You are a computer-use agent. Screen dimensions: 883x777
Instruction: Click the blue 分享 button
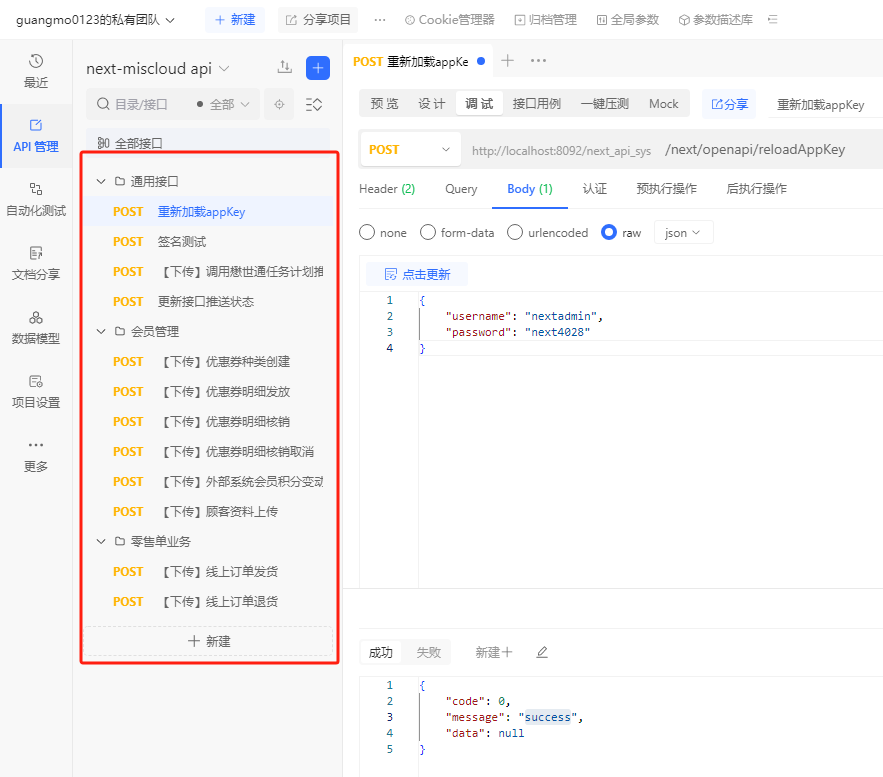coord(729,104)
